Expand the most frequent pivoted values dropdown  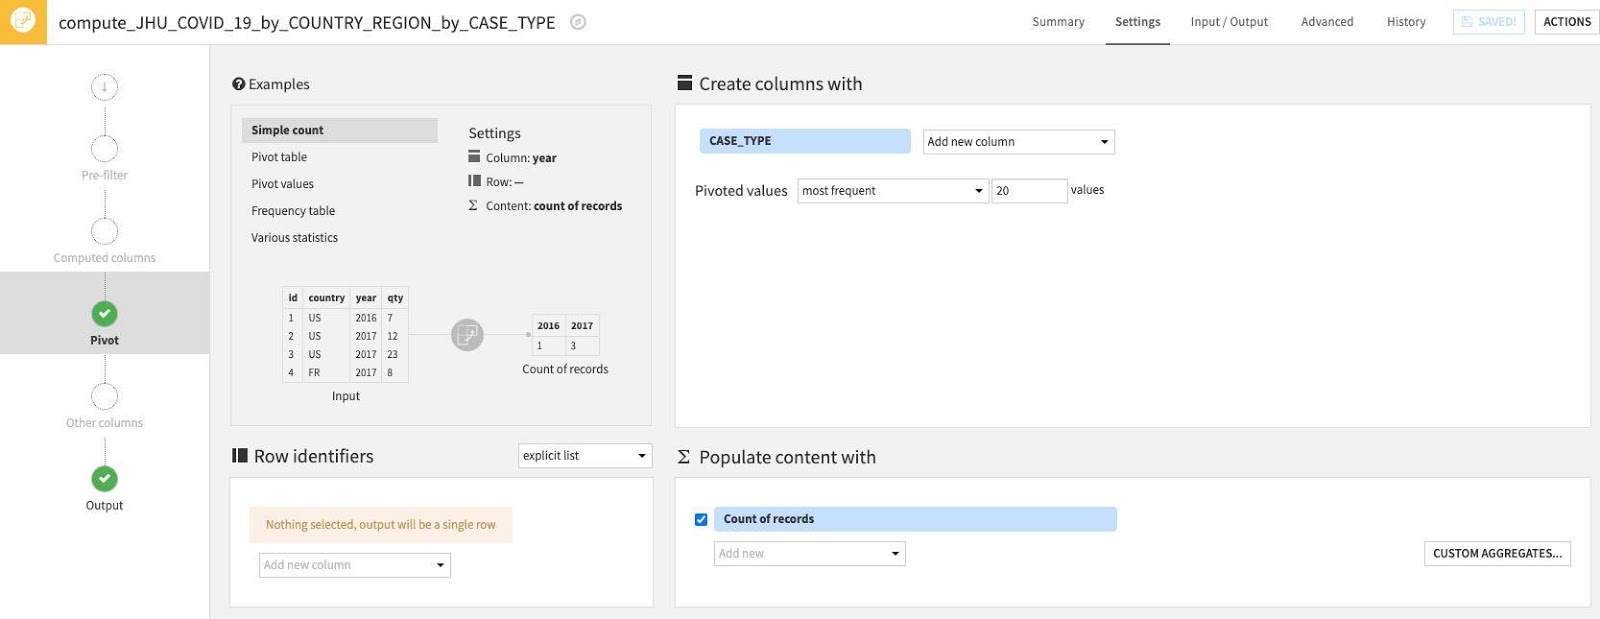[x=892, y=191]
